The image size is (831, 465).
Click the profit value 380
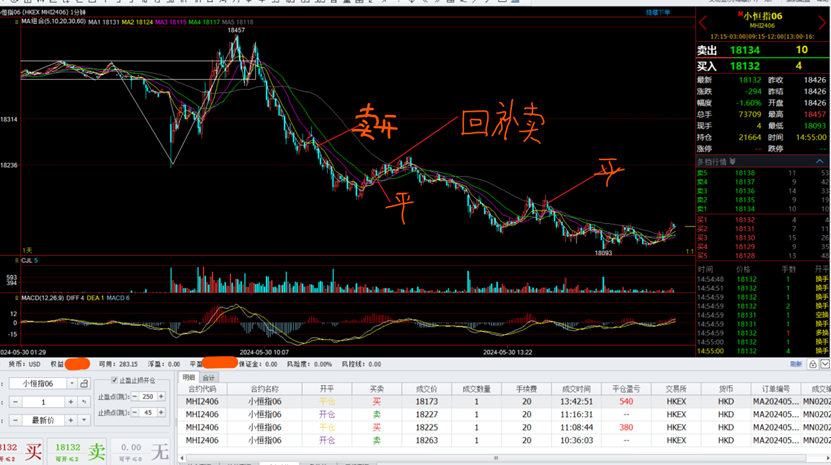(626, 427)
